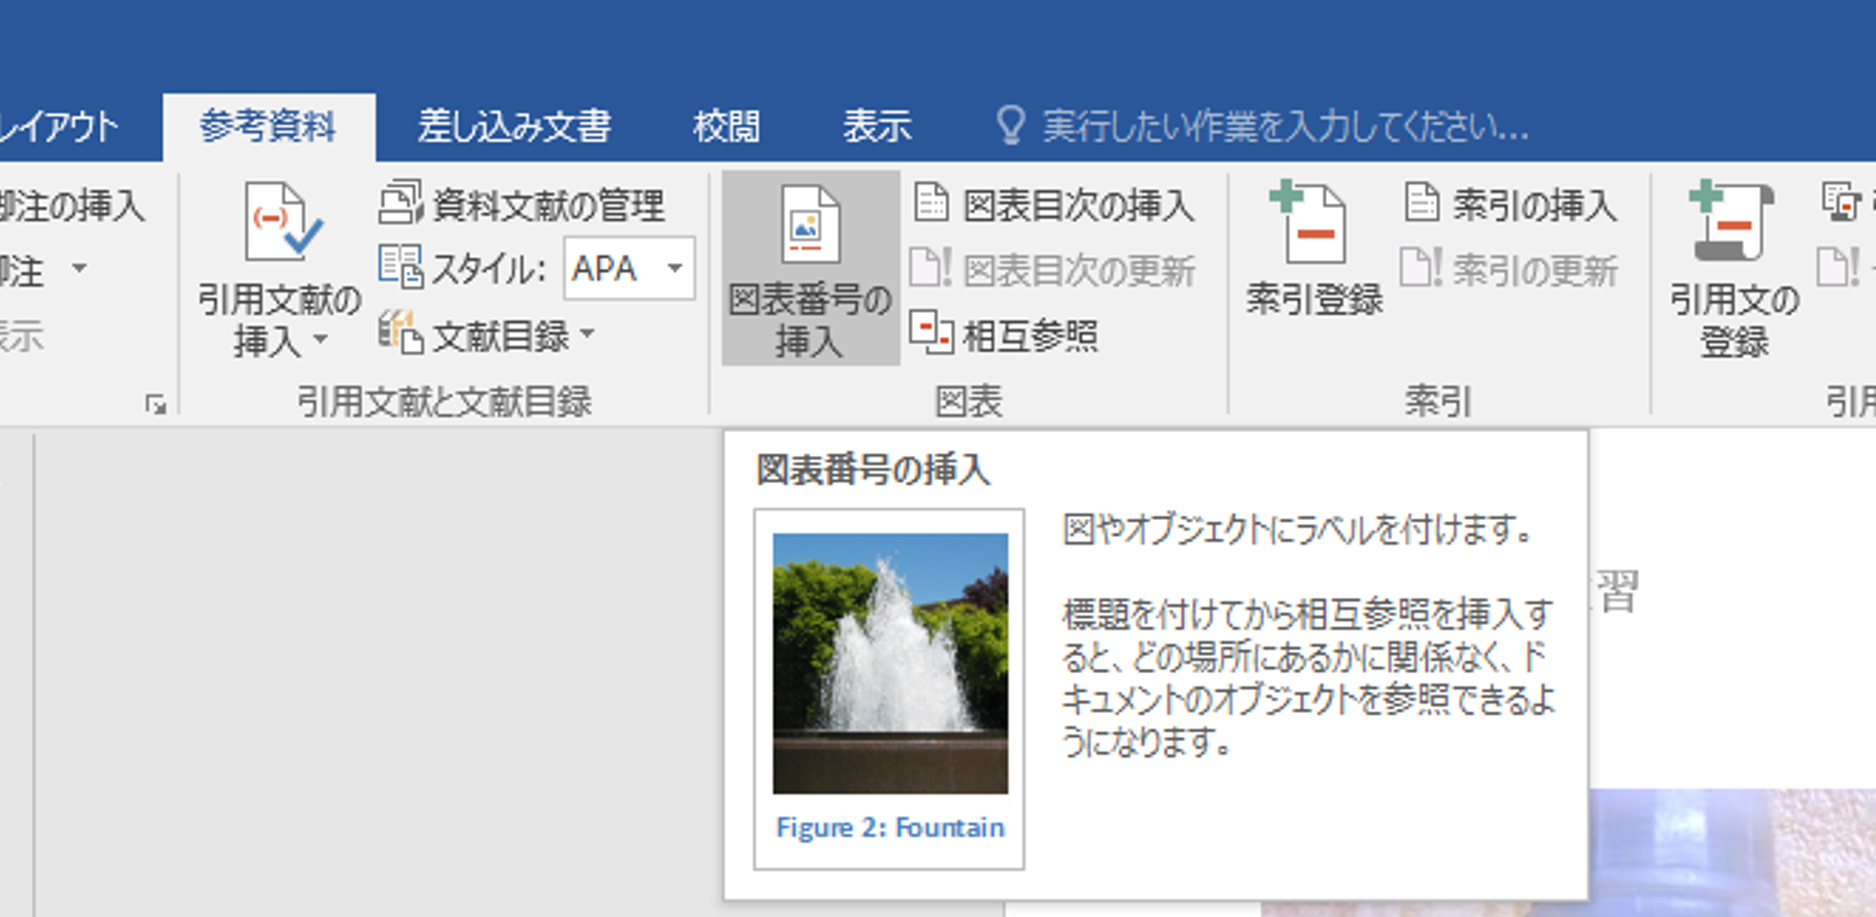Click the lightbulb Tell Me icon
Image resolution: width=1876 pixels, height=917 pixels.
[1010, 127]
